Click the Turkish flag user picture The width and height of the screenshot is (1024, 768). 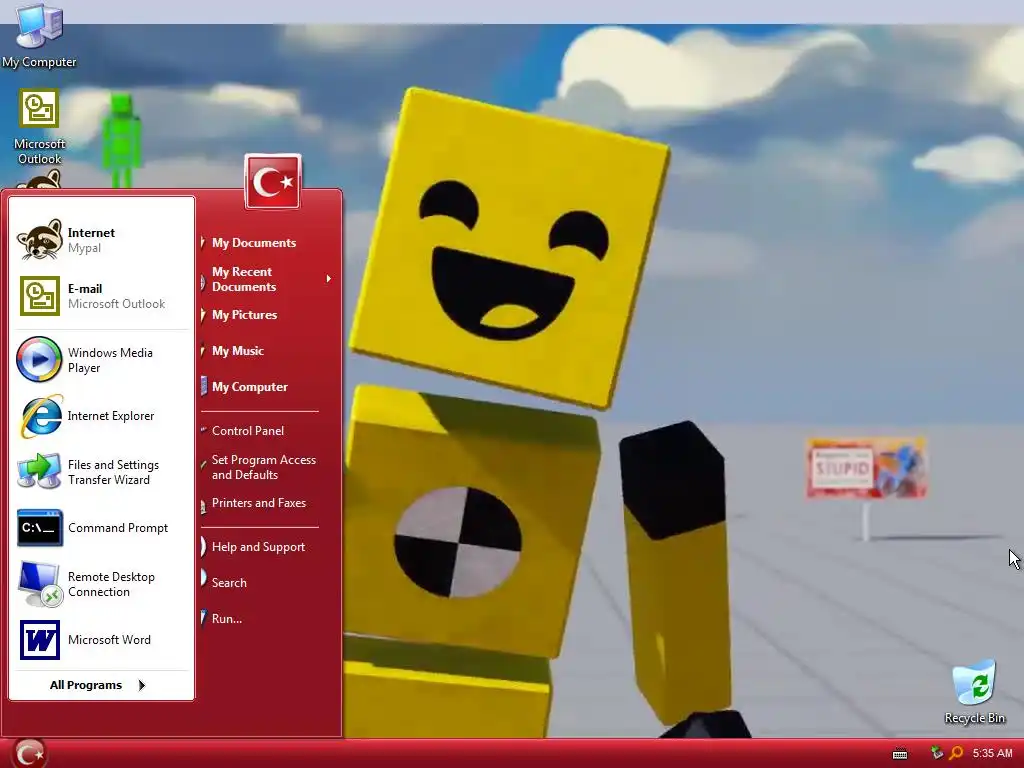click(273, 182)
